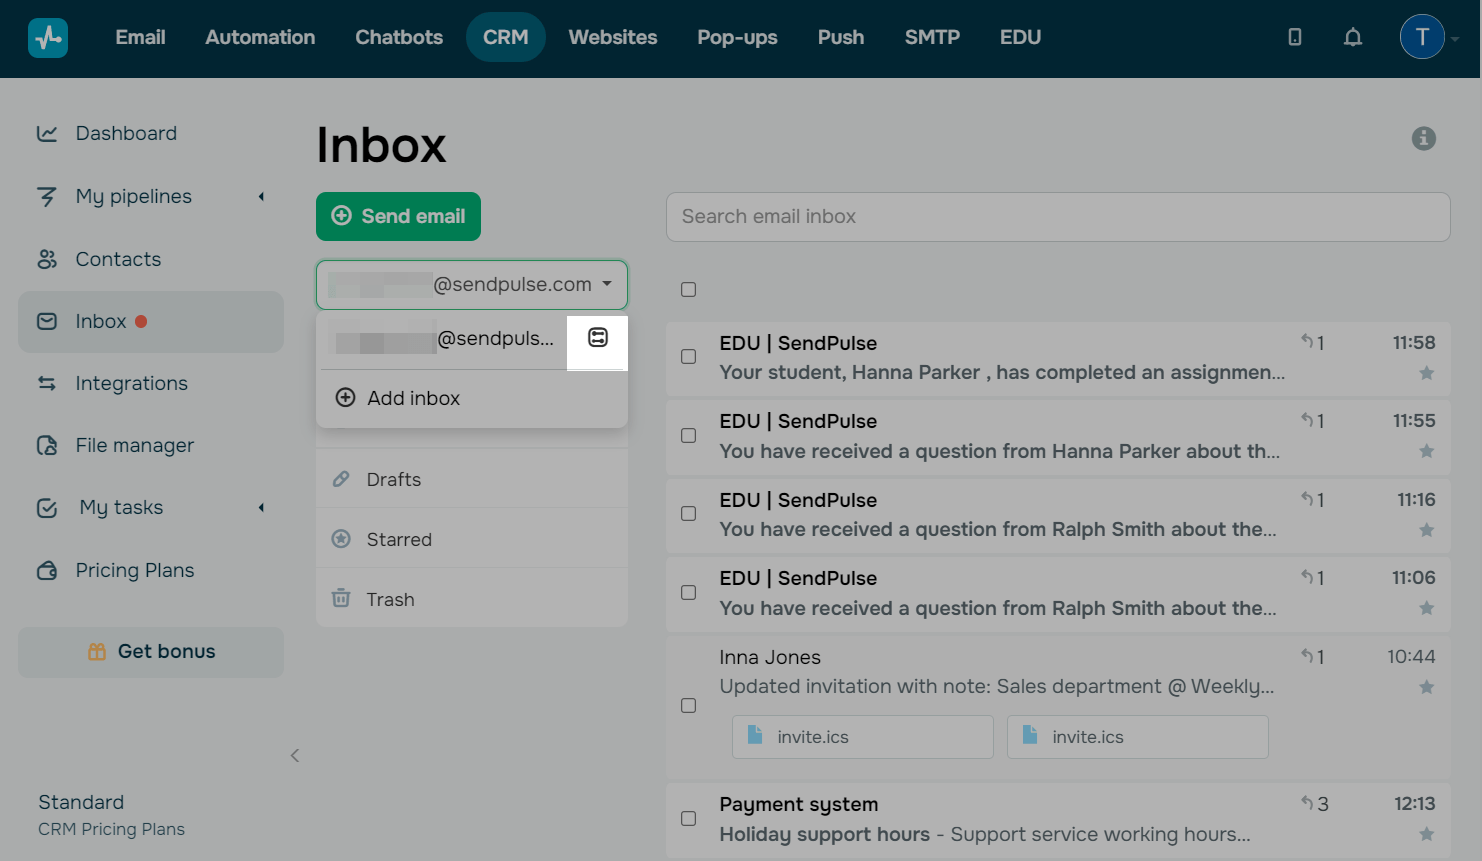Open the 11:06 Ralph Smith question email
Screen dimensions: 1482x861
click(1058, 593)
